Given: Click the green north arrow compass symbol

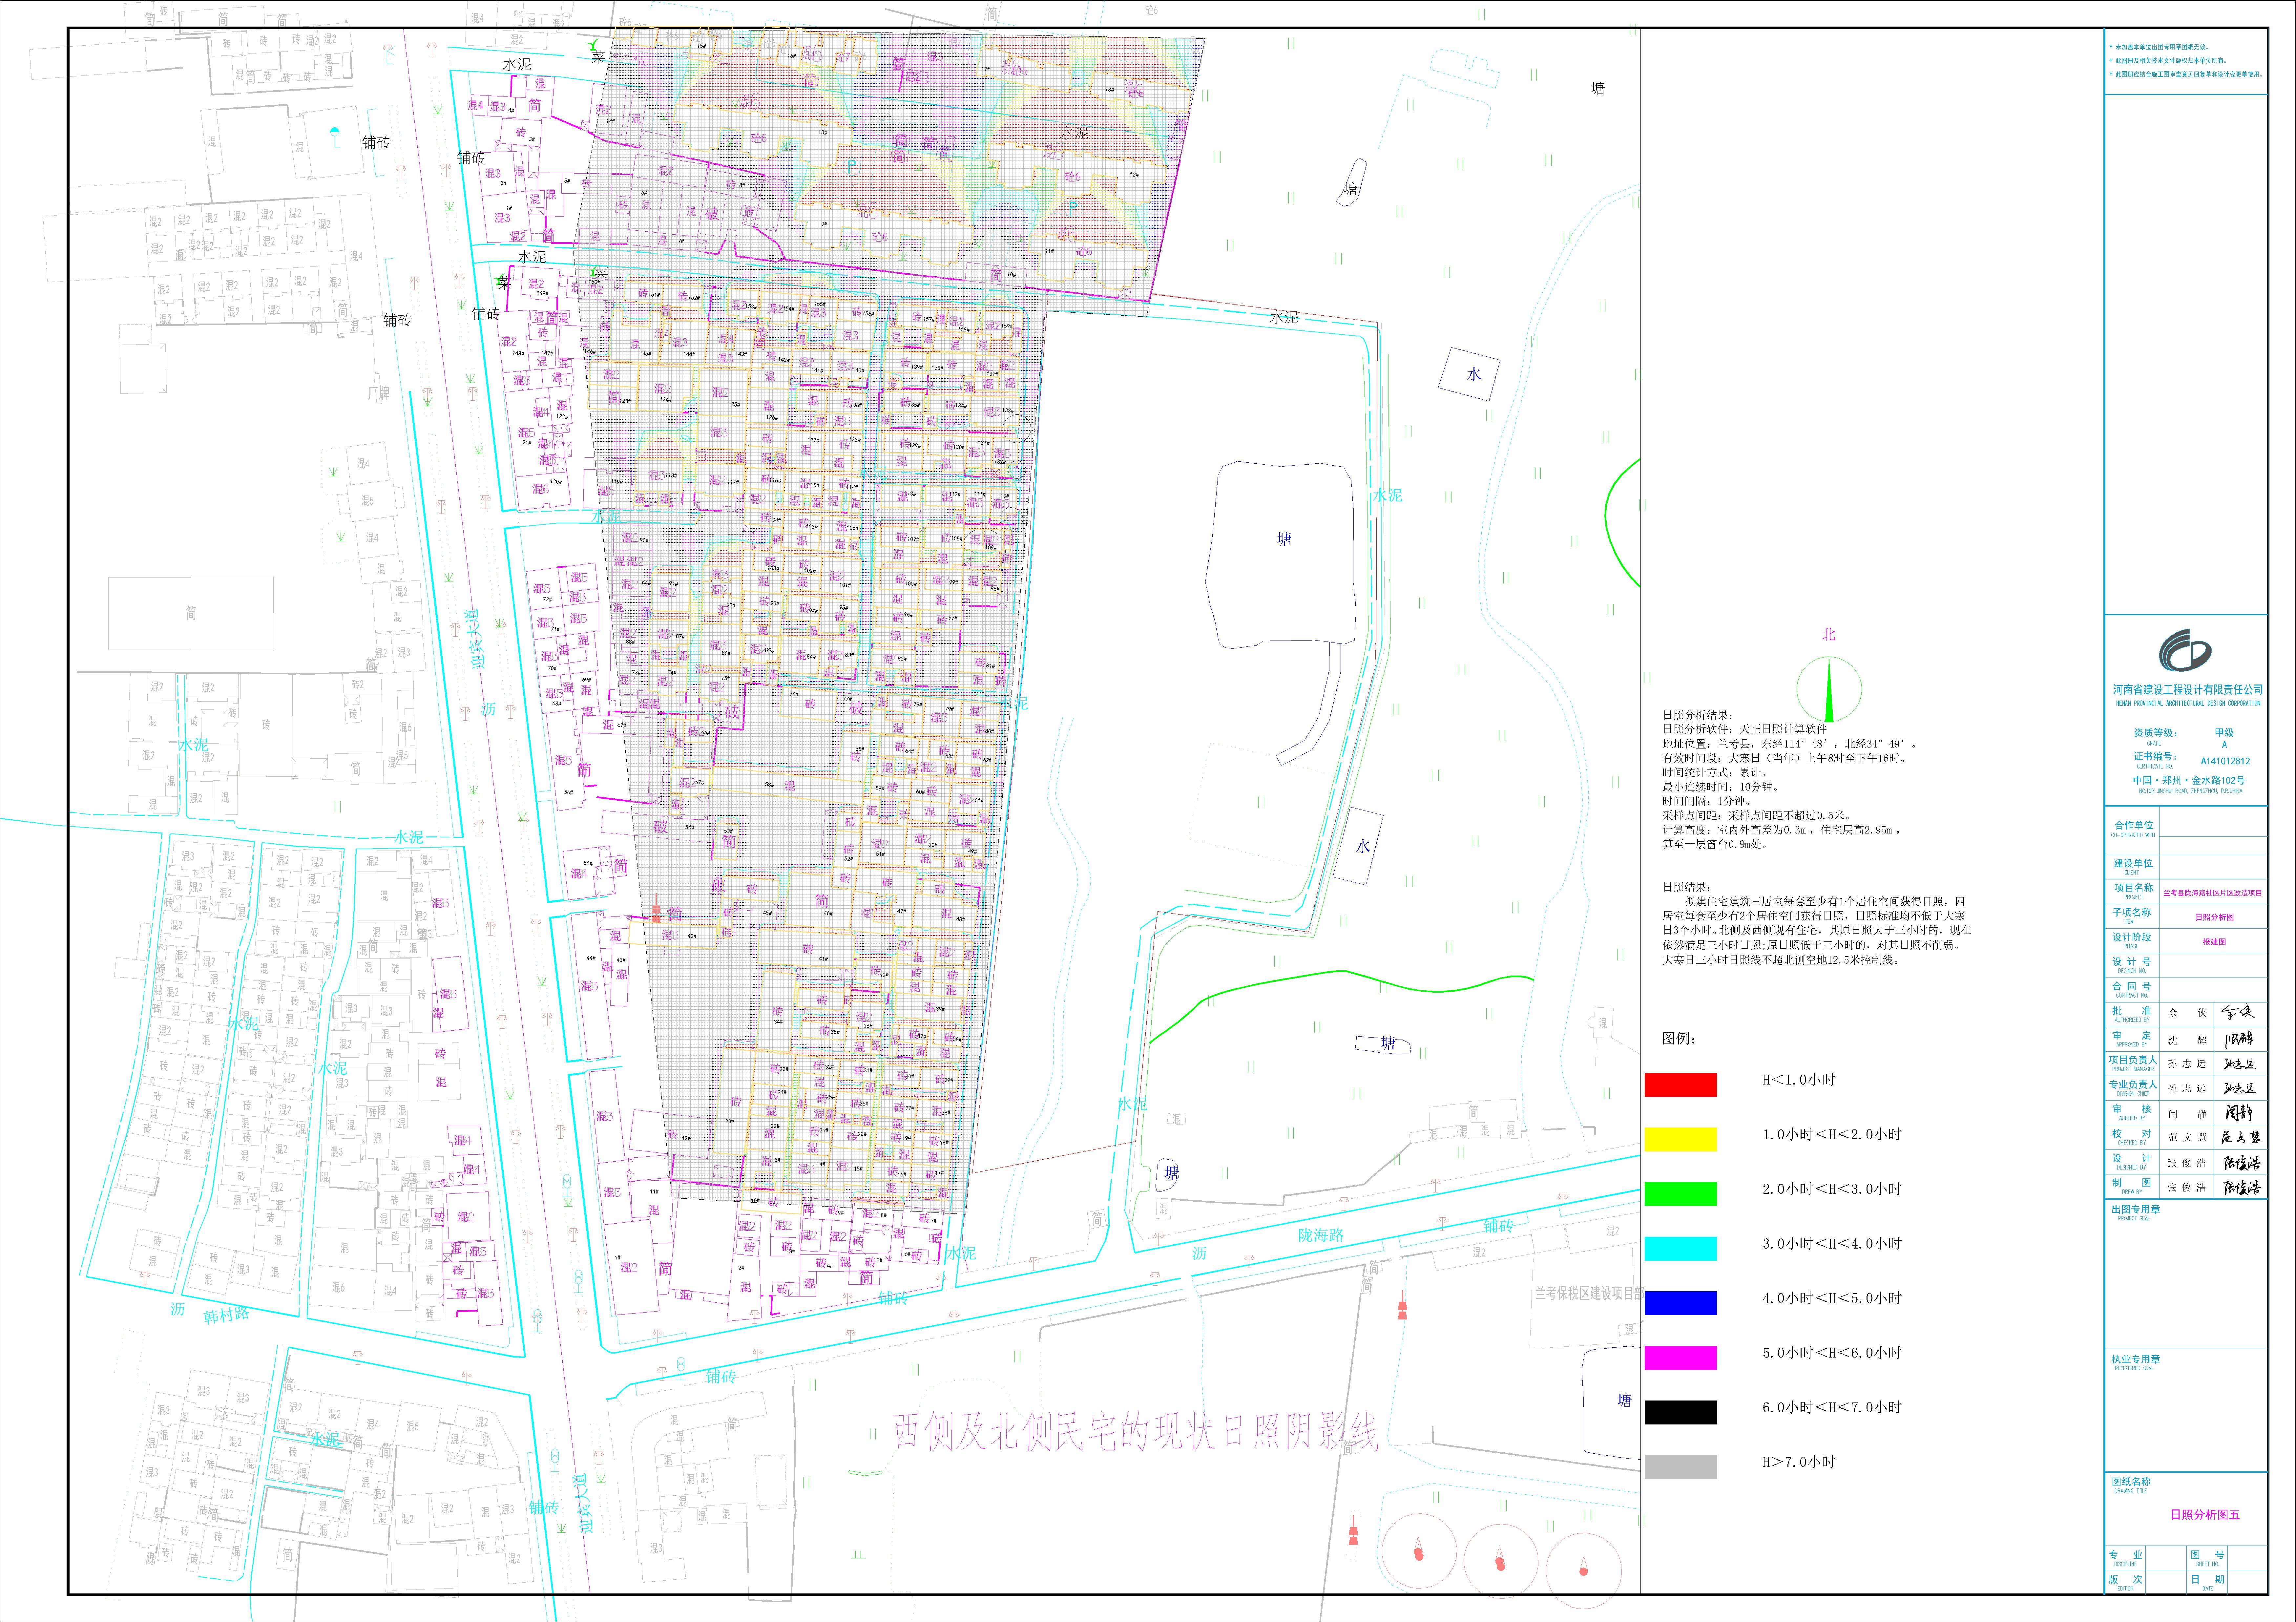Looking at the screenshot, I should tap(1829, 689).
